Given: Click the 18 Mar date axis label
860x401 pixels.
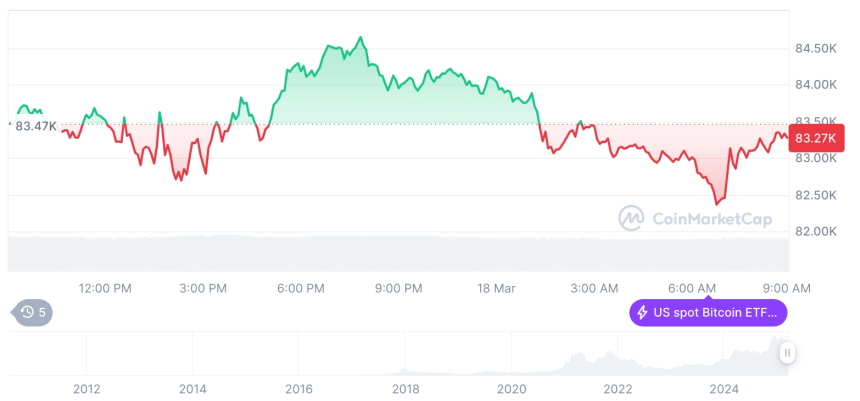Looking at the screenshot, I should (x=495, y=289).
